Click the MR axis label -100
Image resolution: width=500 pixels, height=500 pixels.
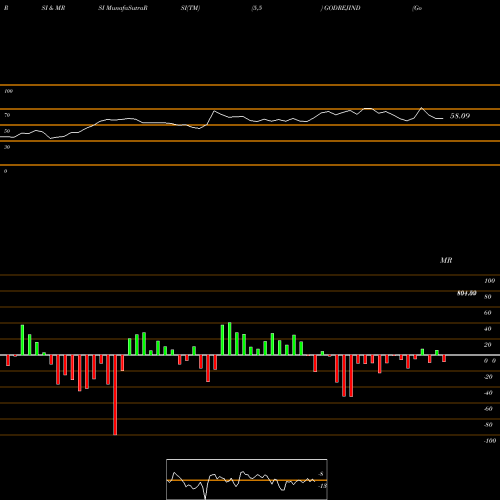tap(490, 441)
